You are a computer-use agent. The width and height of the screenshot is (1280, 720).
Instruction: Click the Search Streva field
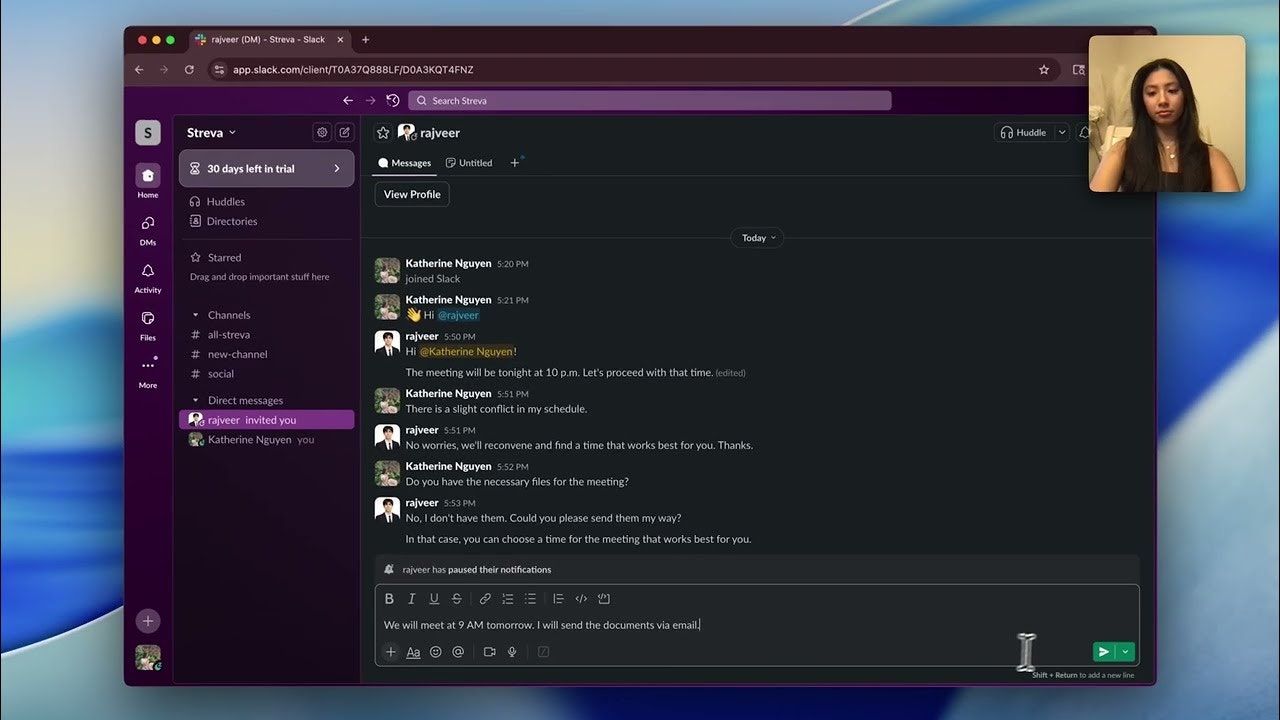[x=649, y=101]
